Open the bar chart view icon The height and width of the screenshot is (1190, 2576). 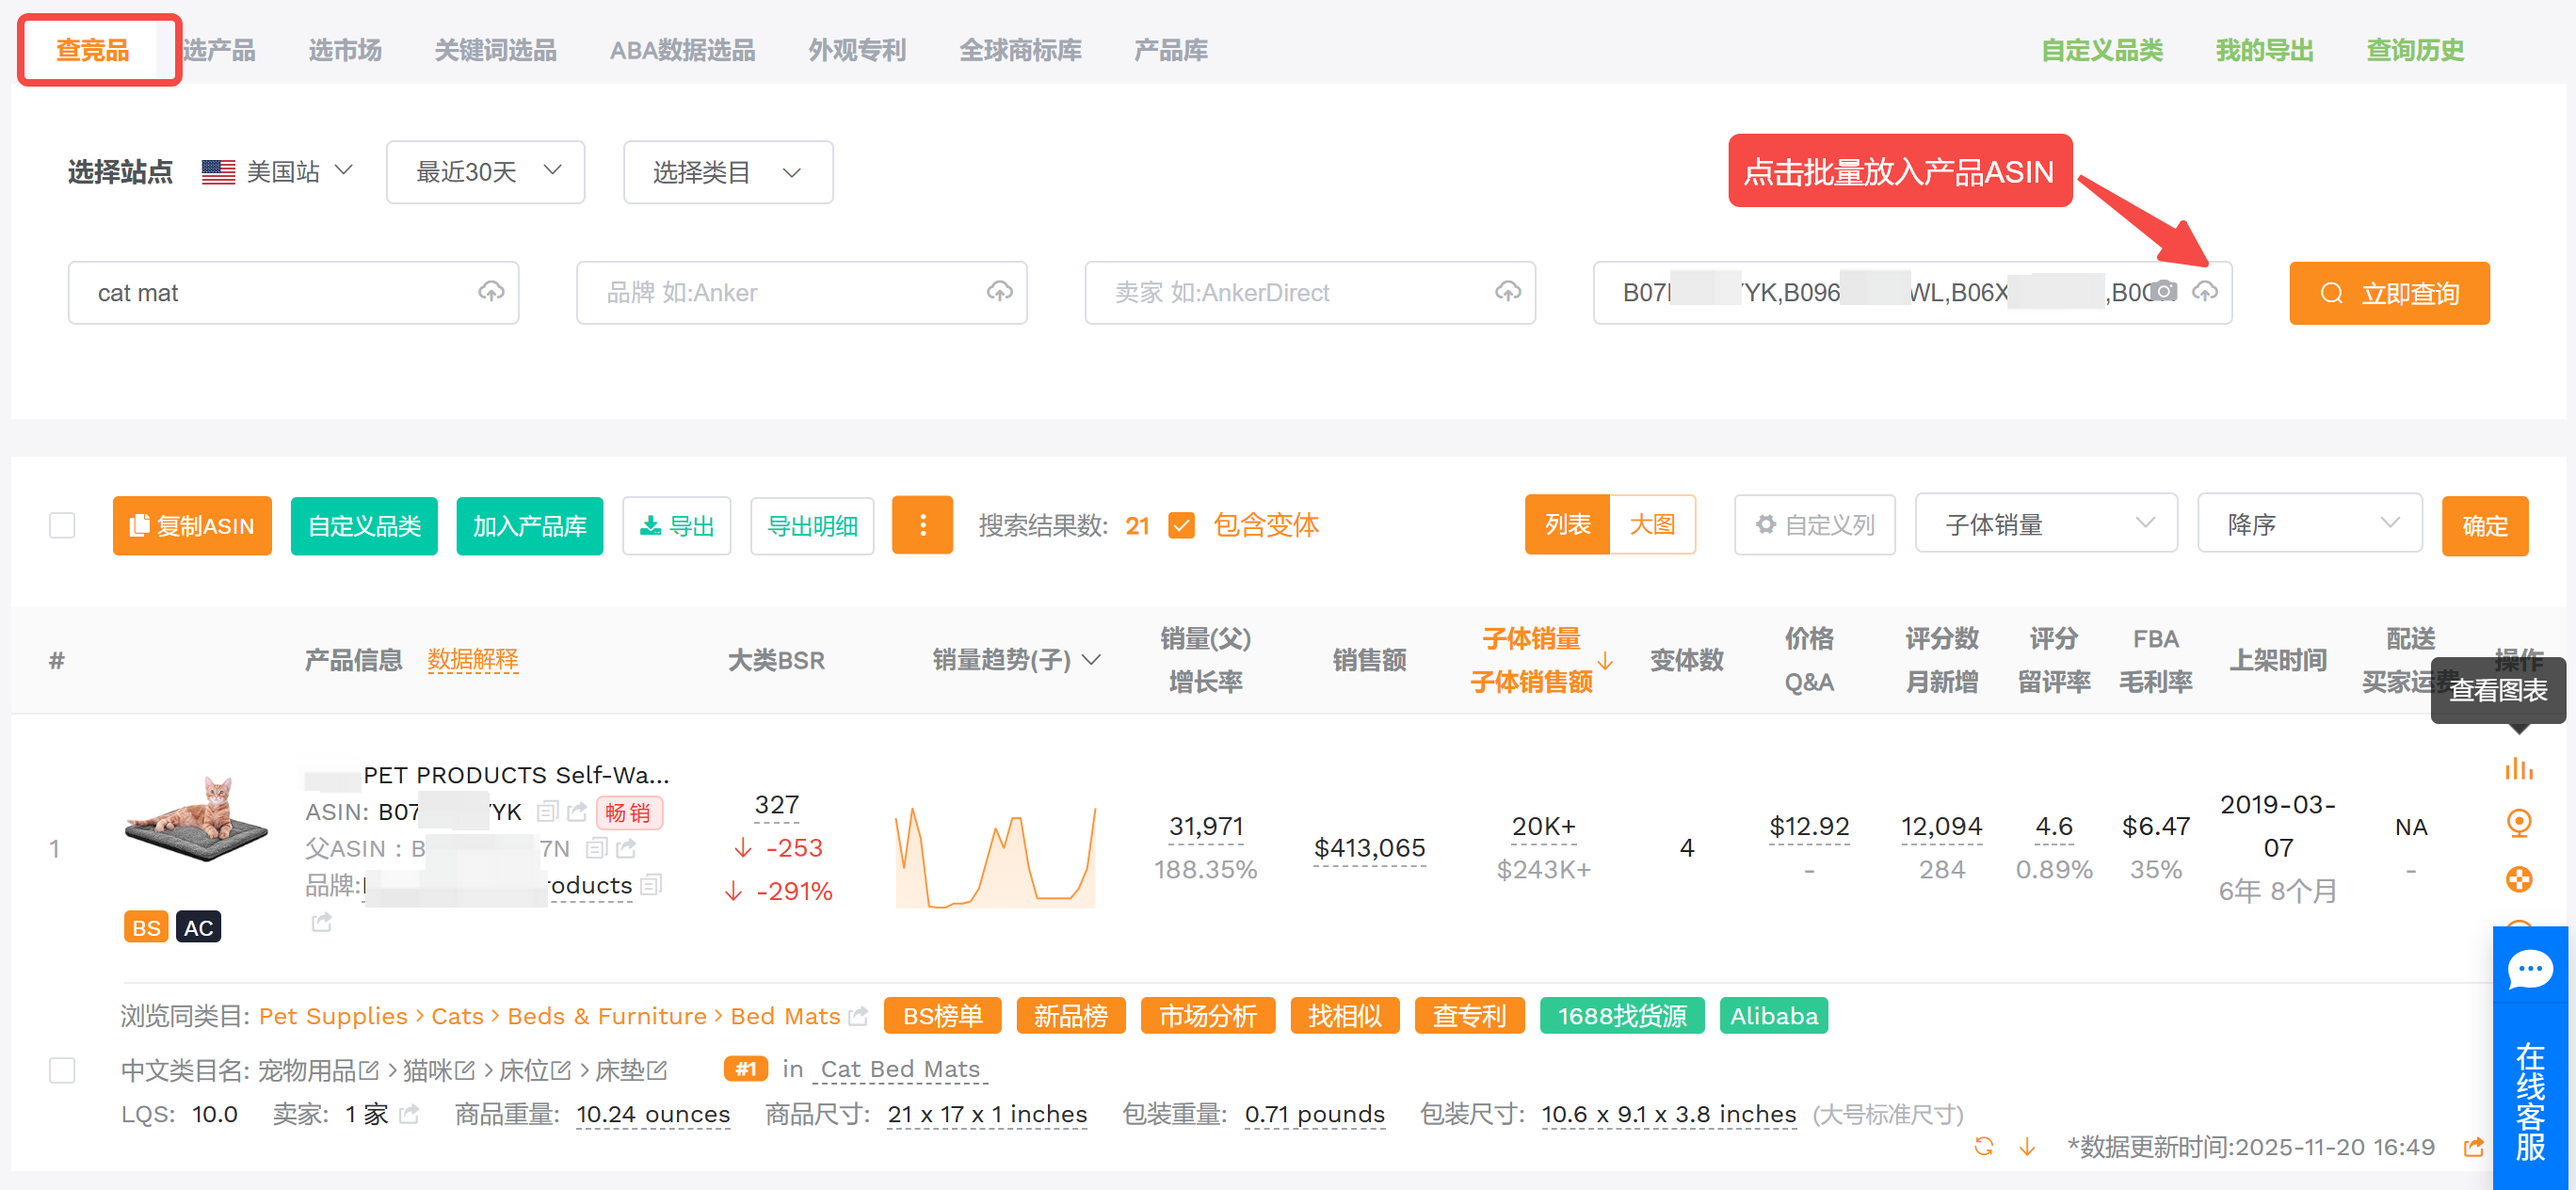tap(2518, 768)
